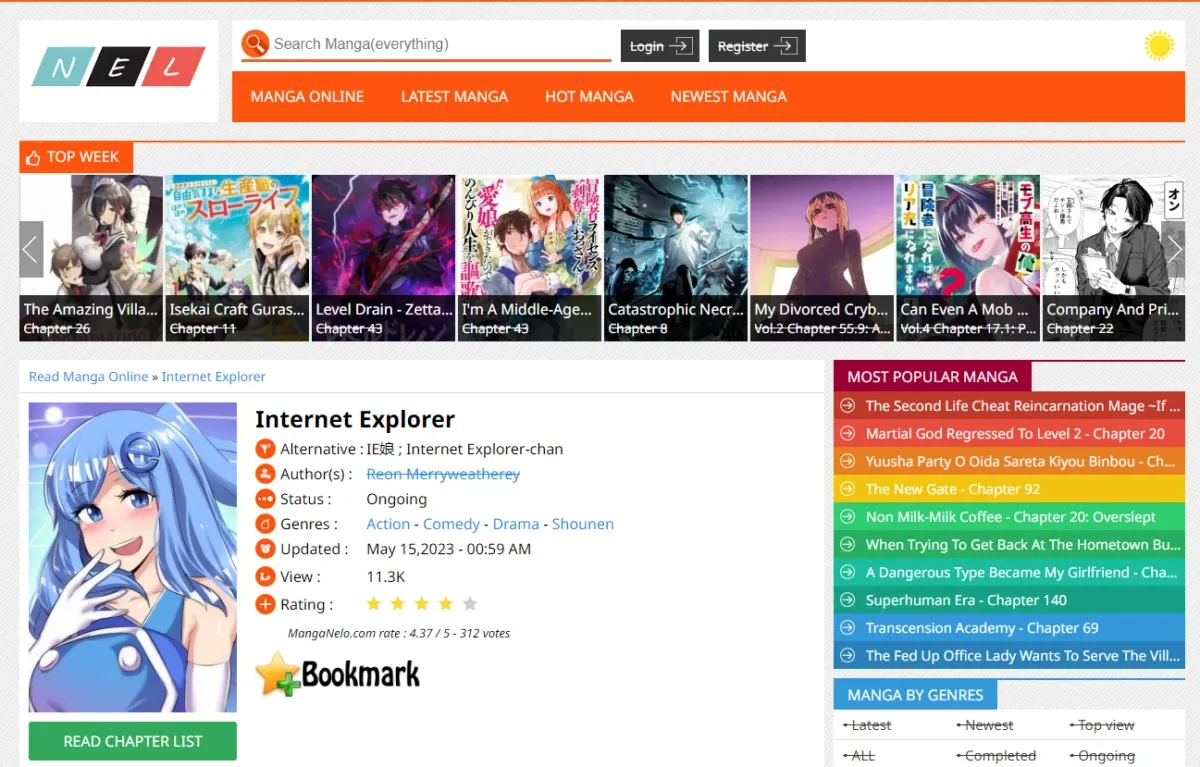Viewport: 1200px width, 767px height.
Task: Open Catastrophic Necr... thumbnail
Action: click(676, 258)
